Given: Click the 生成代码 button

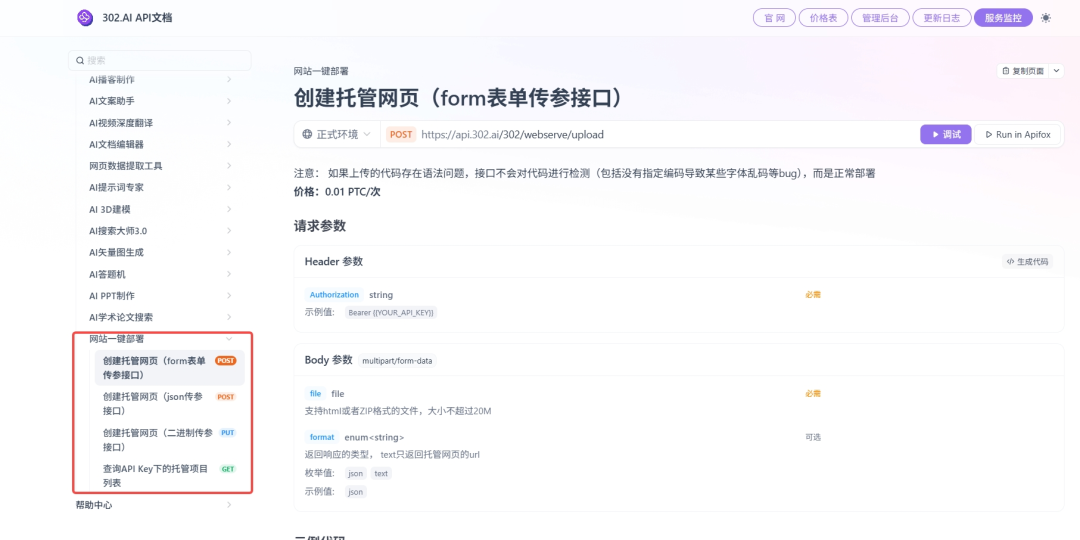Looking at the screenshot, I should (1028, 262).
